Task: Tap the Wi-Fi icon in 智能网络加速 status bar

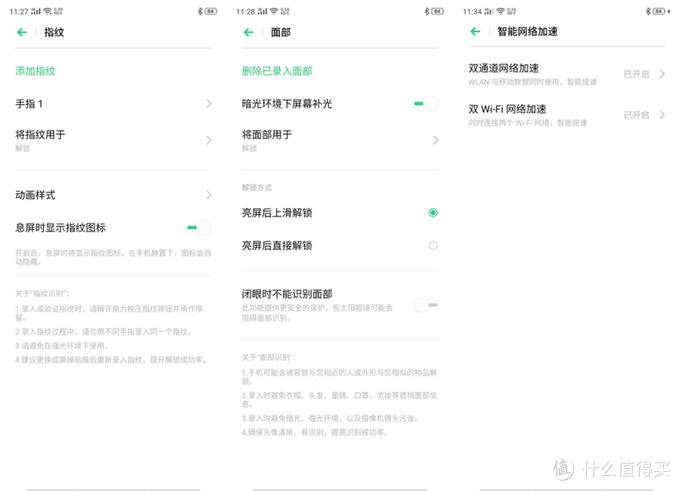Action: [x=500, y=11]
